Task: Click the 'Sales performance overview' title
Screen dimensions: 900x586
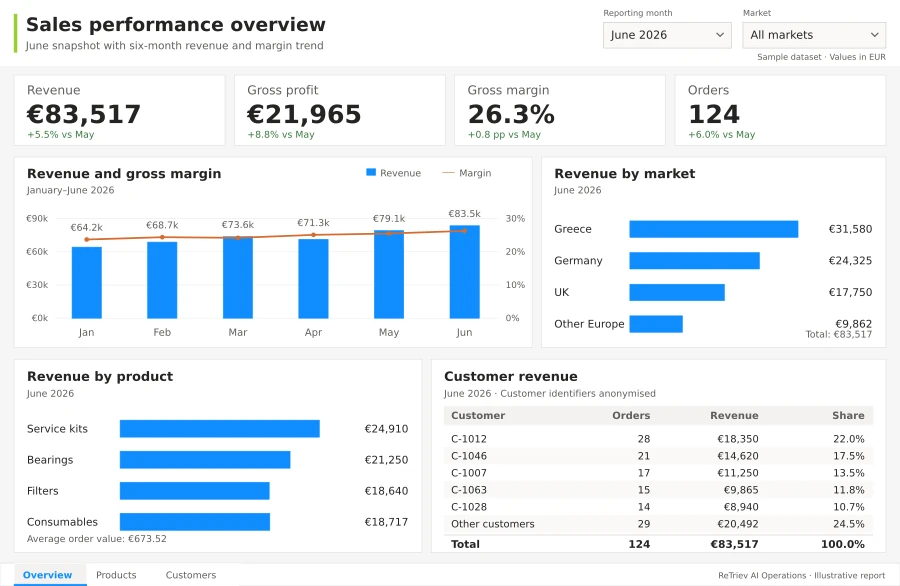Action: pyautogui.click(x=176, y=25)
